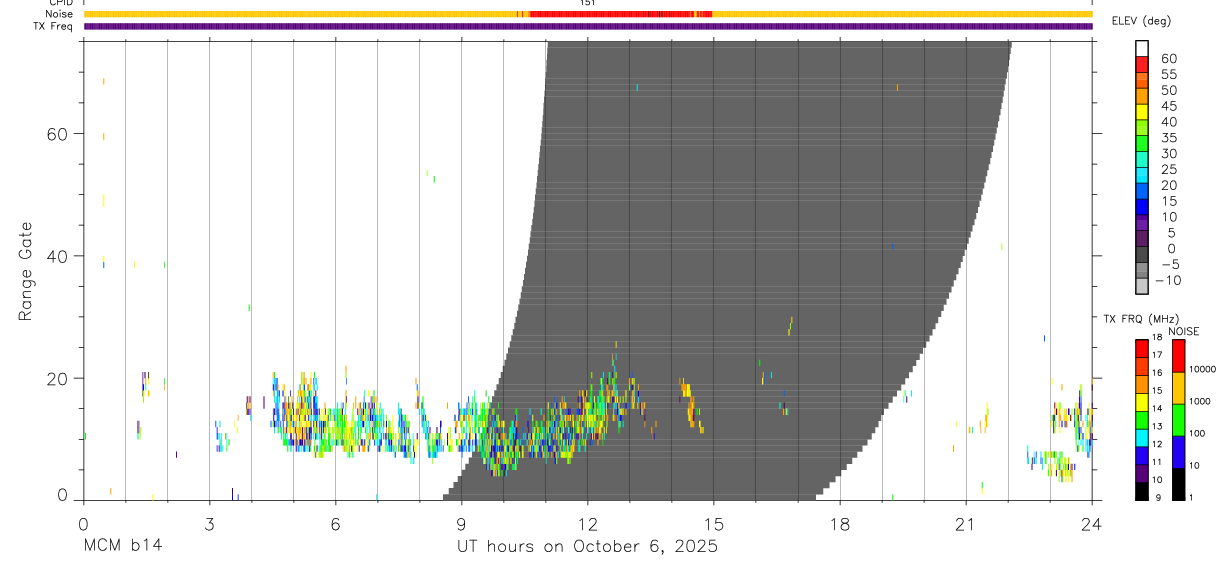Click the 'Range Gate' y-axis label
Screen dimensions: 1228x567
[25, 272]
